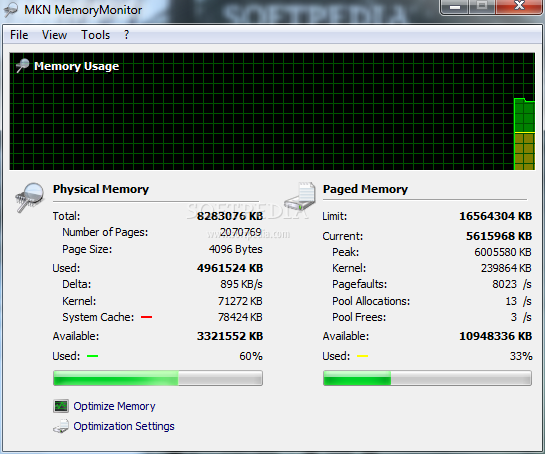This screenshot has height=454, width=545.
Task: Click Peak value 6005580 KB
Action: 503,252
